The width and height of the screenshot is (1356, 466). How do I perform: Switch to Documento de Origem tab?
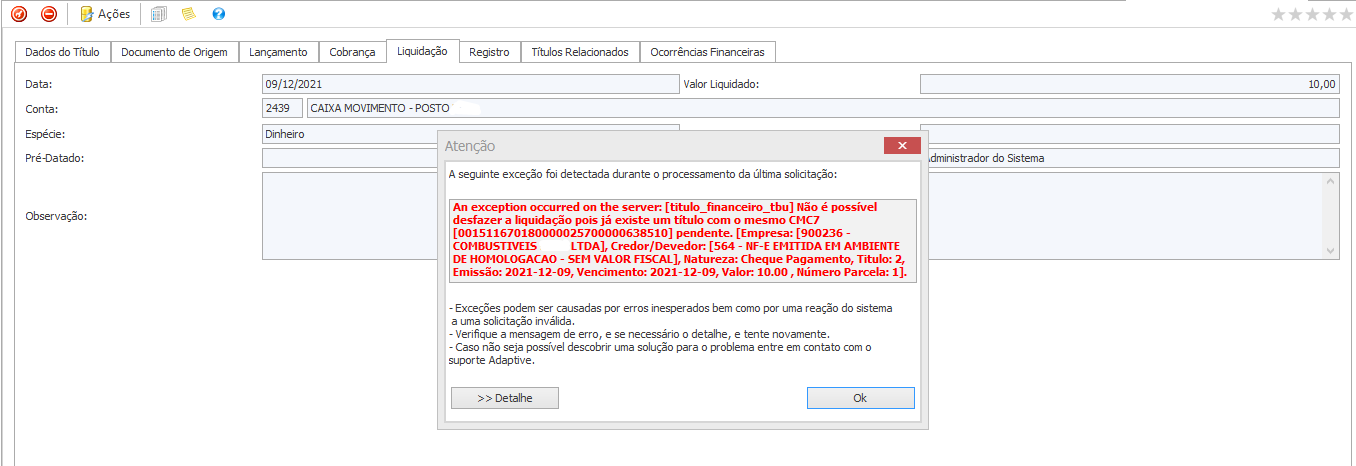[175, 52]
